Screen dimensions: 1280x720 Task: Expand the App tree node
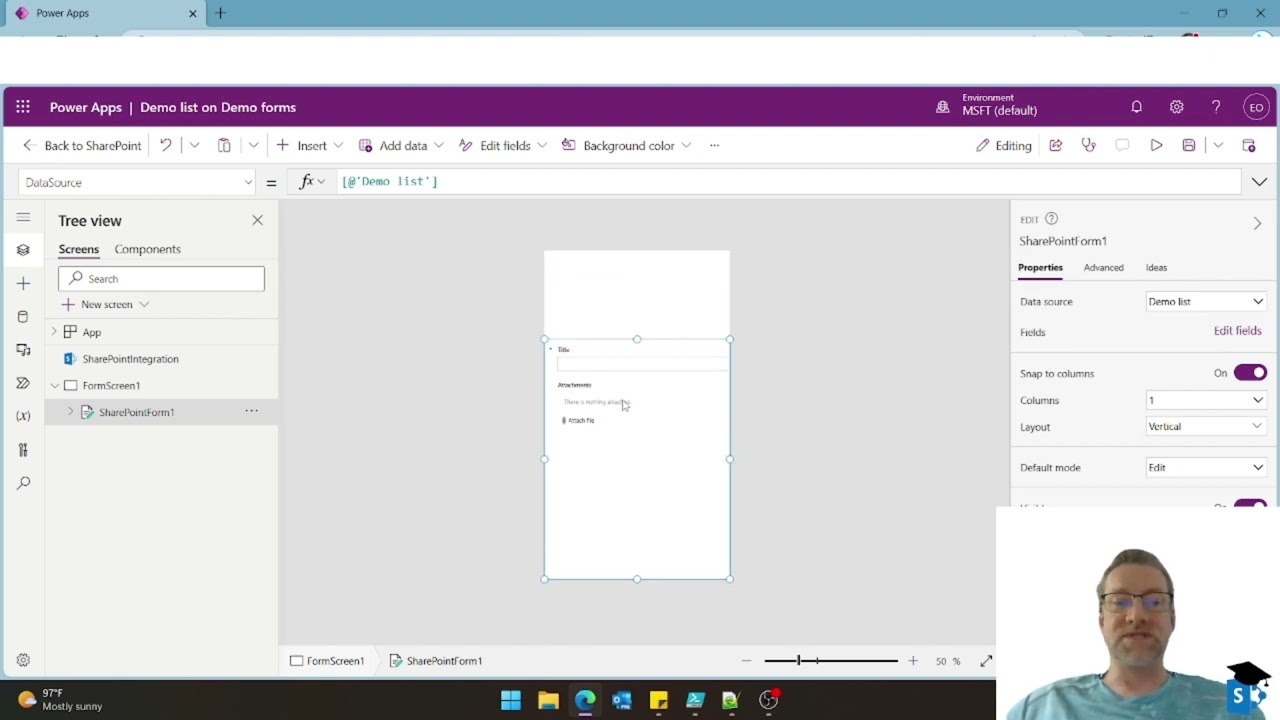(x=54, y=332)
